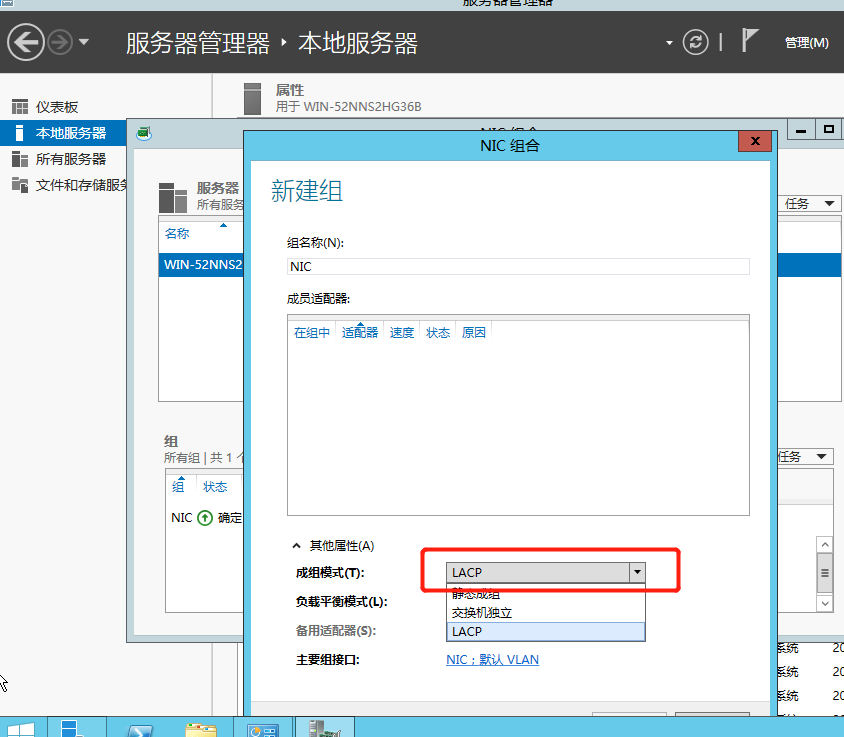Open the Windows Start button
Viewport: 844px width, 737px height.
coord(21,729)
